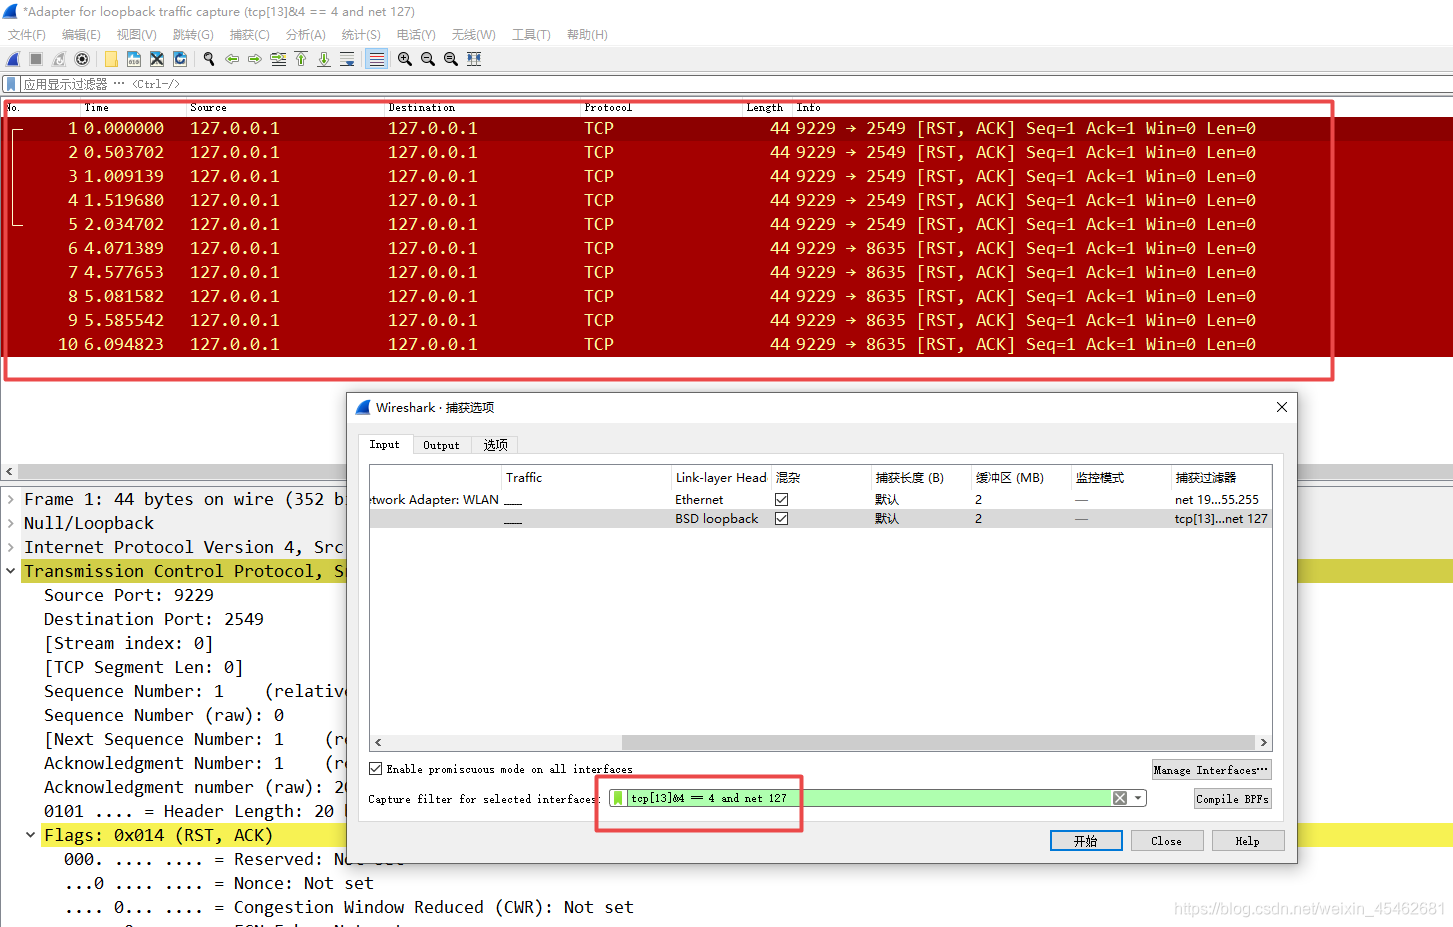Image resolution: width=1453 pixels, height=927 pixels.
Task: Open a capture file with the folder icon
Action: [x=111, y=59]
